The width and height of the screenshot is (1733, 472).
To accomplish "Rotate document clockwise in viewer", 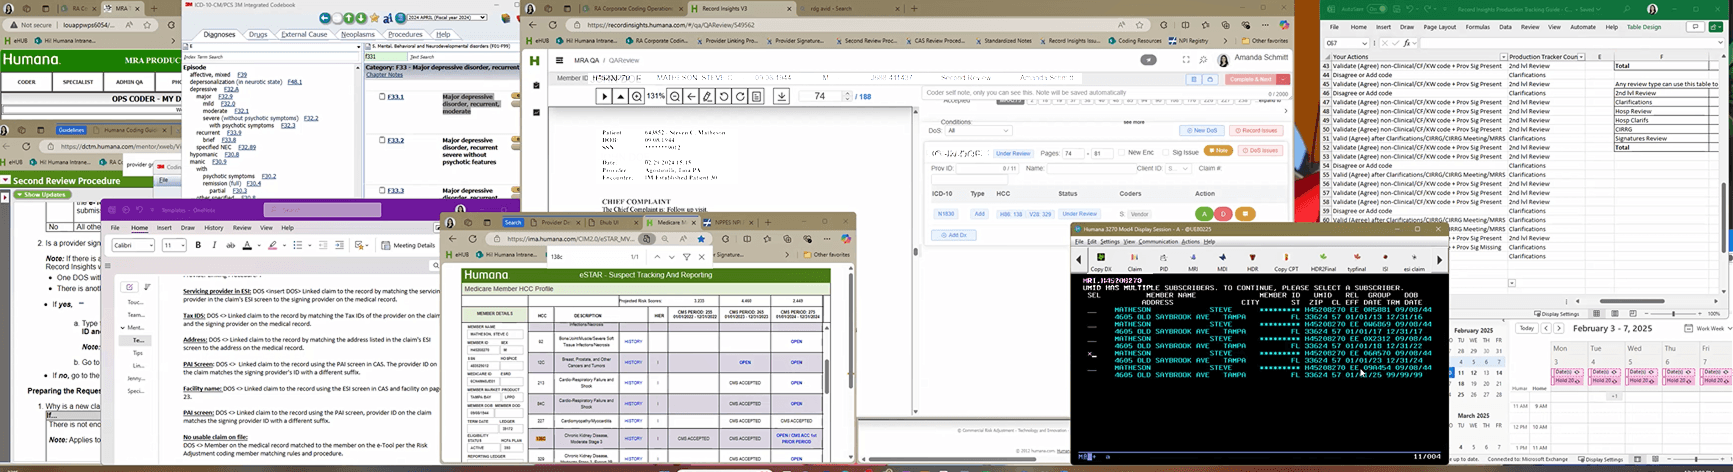I will [740, 96].
